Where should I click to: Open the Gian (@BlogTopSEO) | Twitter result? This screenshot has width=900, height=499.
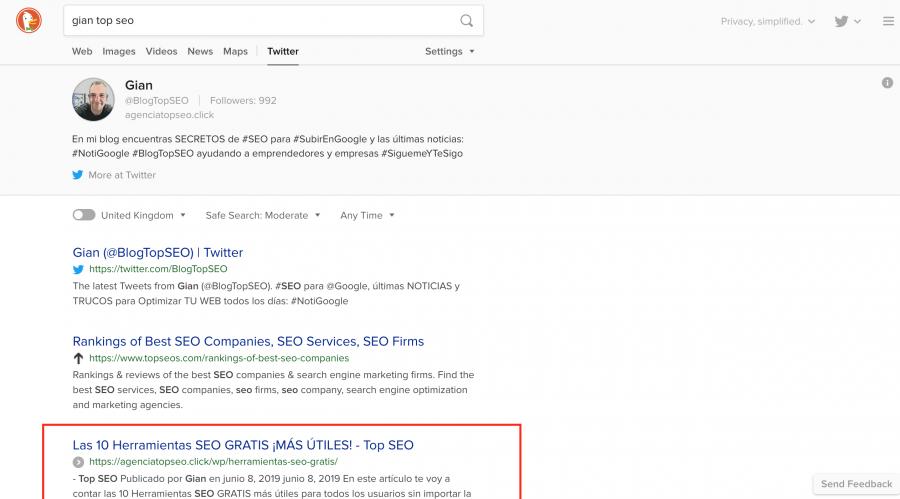click(x=158, y=253)
